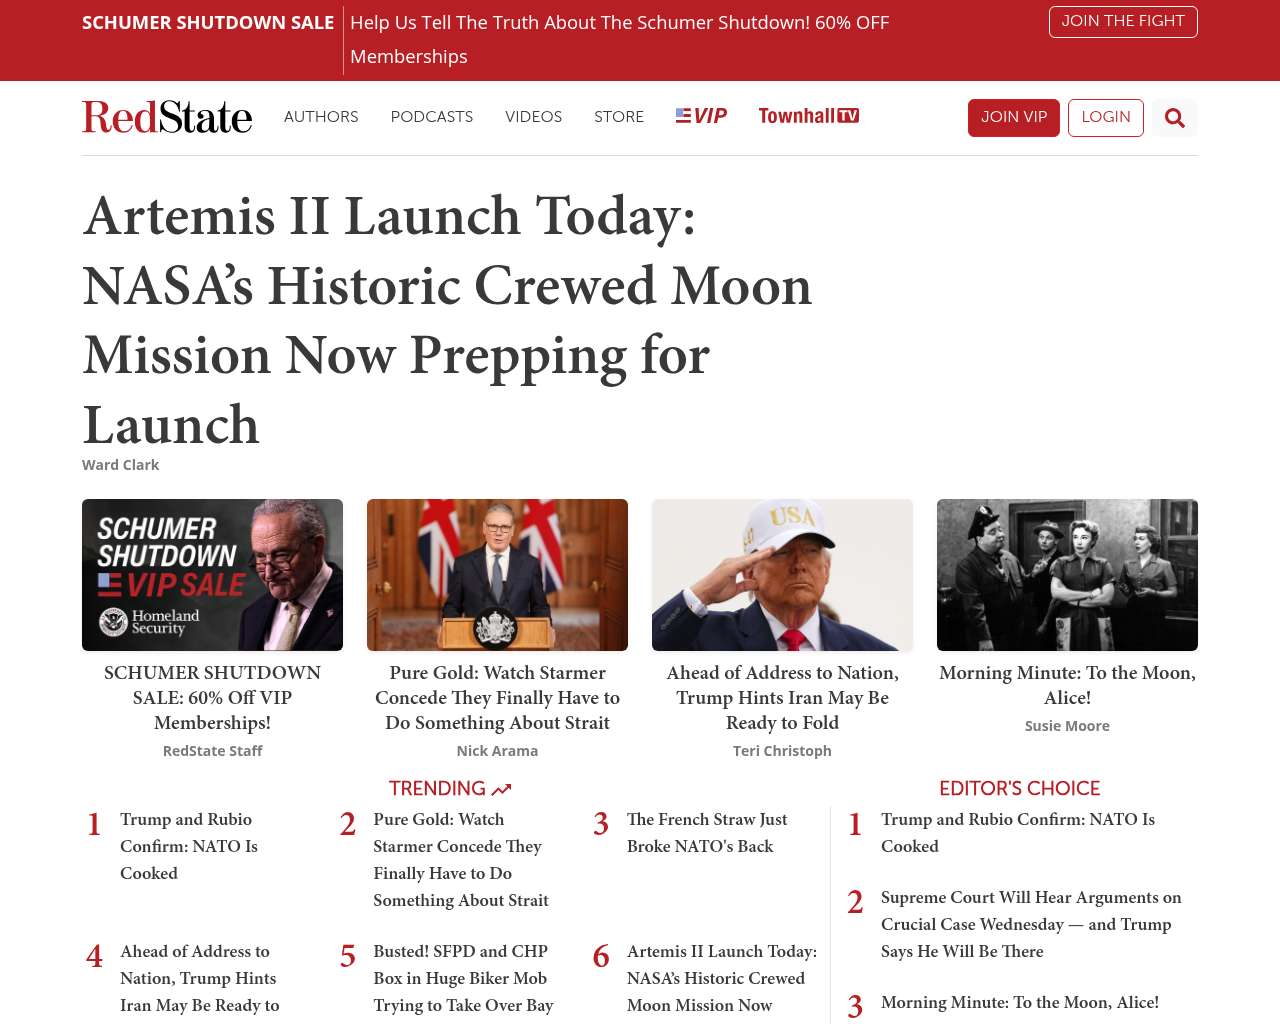Open the RedState home logo
Viewport: 1280px width, 1024px height.
(x=167, y=117)
